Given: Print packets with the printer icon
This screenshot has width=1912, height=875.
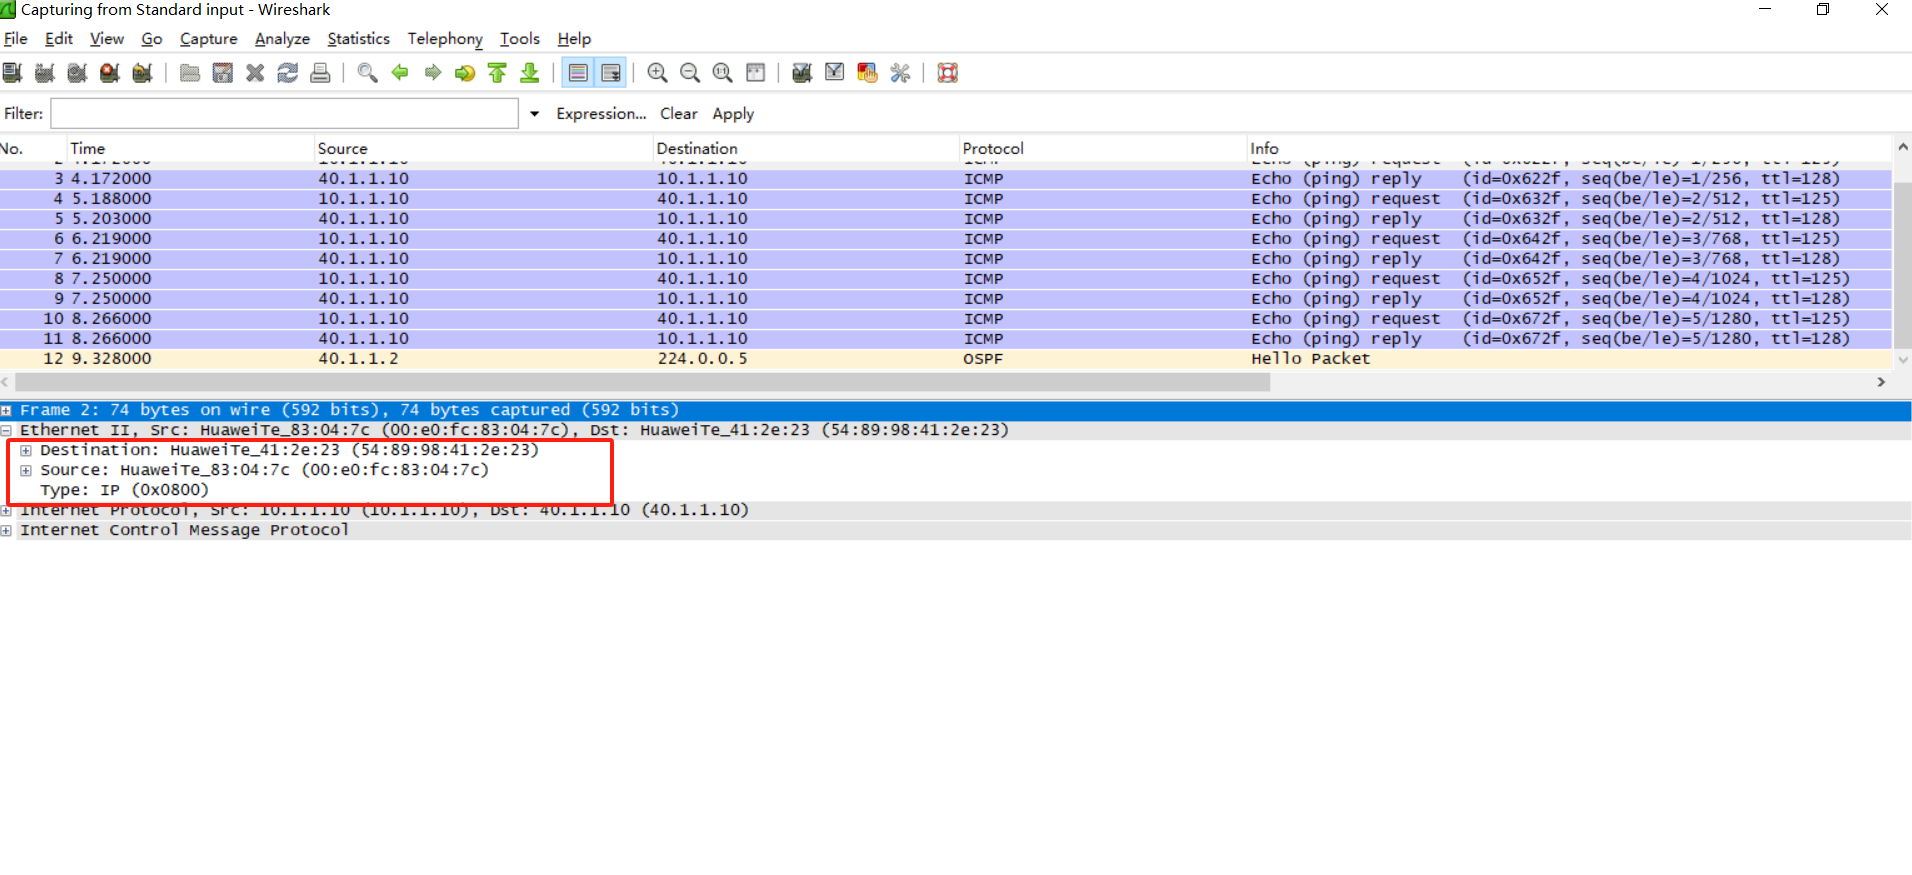Looking at the screenshot, I should [x=320, y=73].
